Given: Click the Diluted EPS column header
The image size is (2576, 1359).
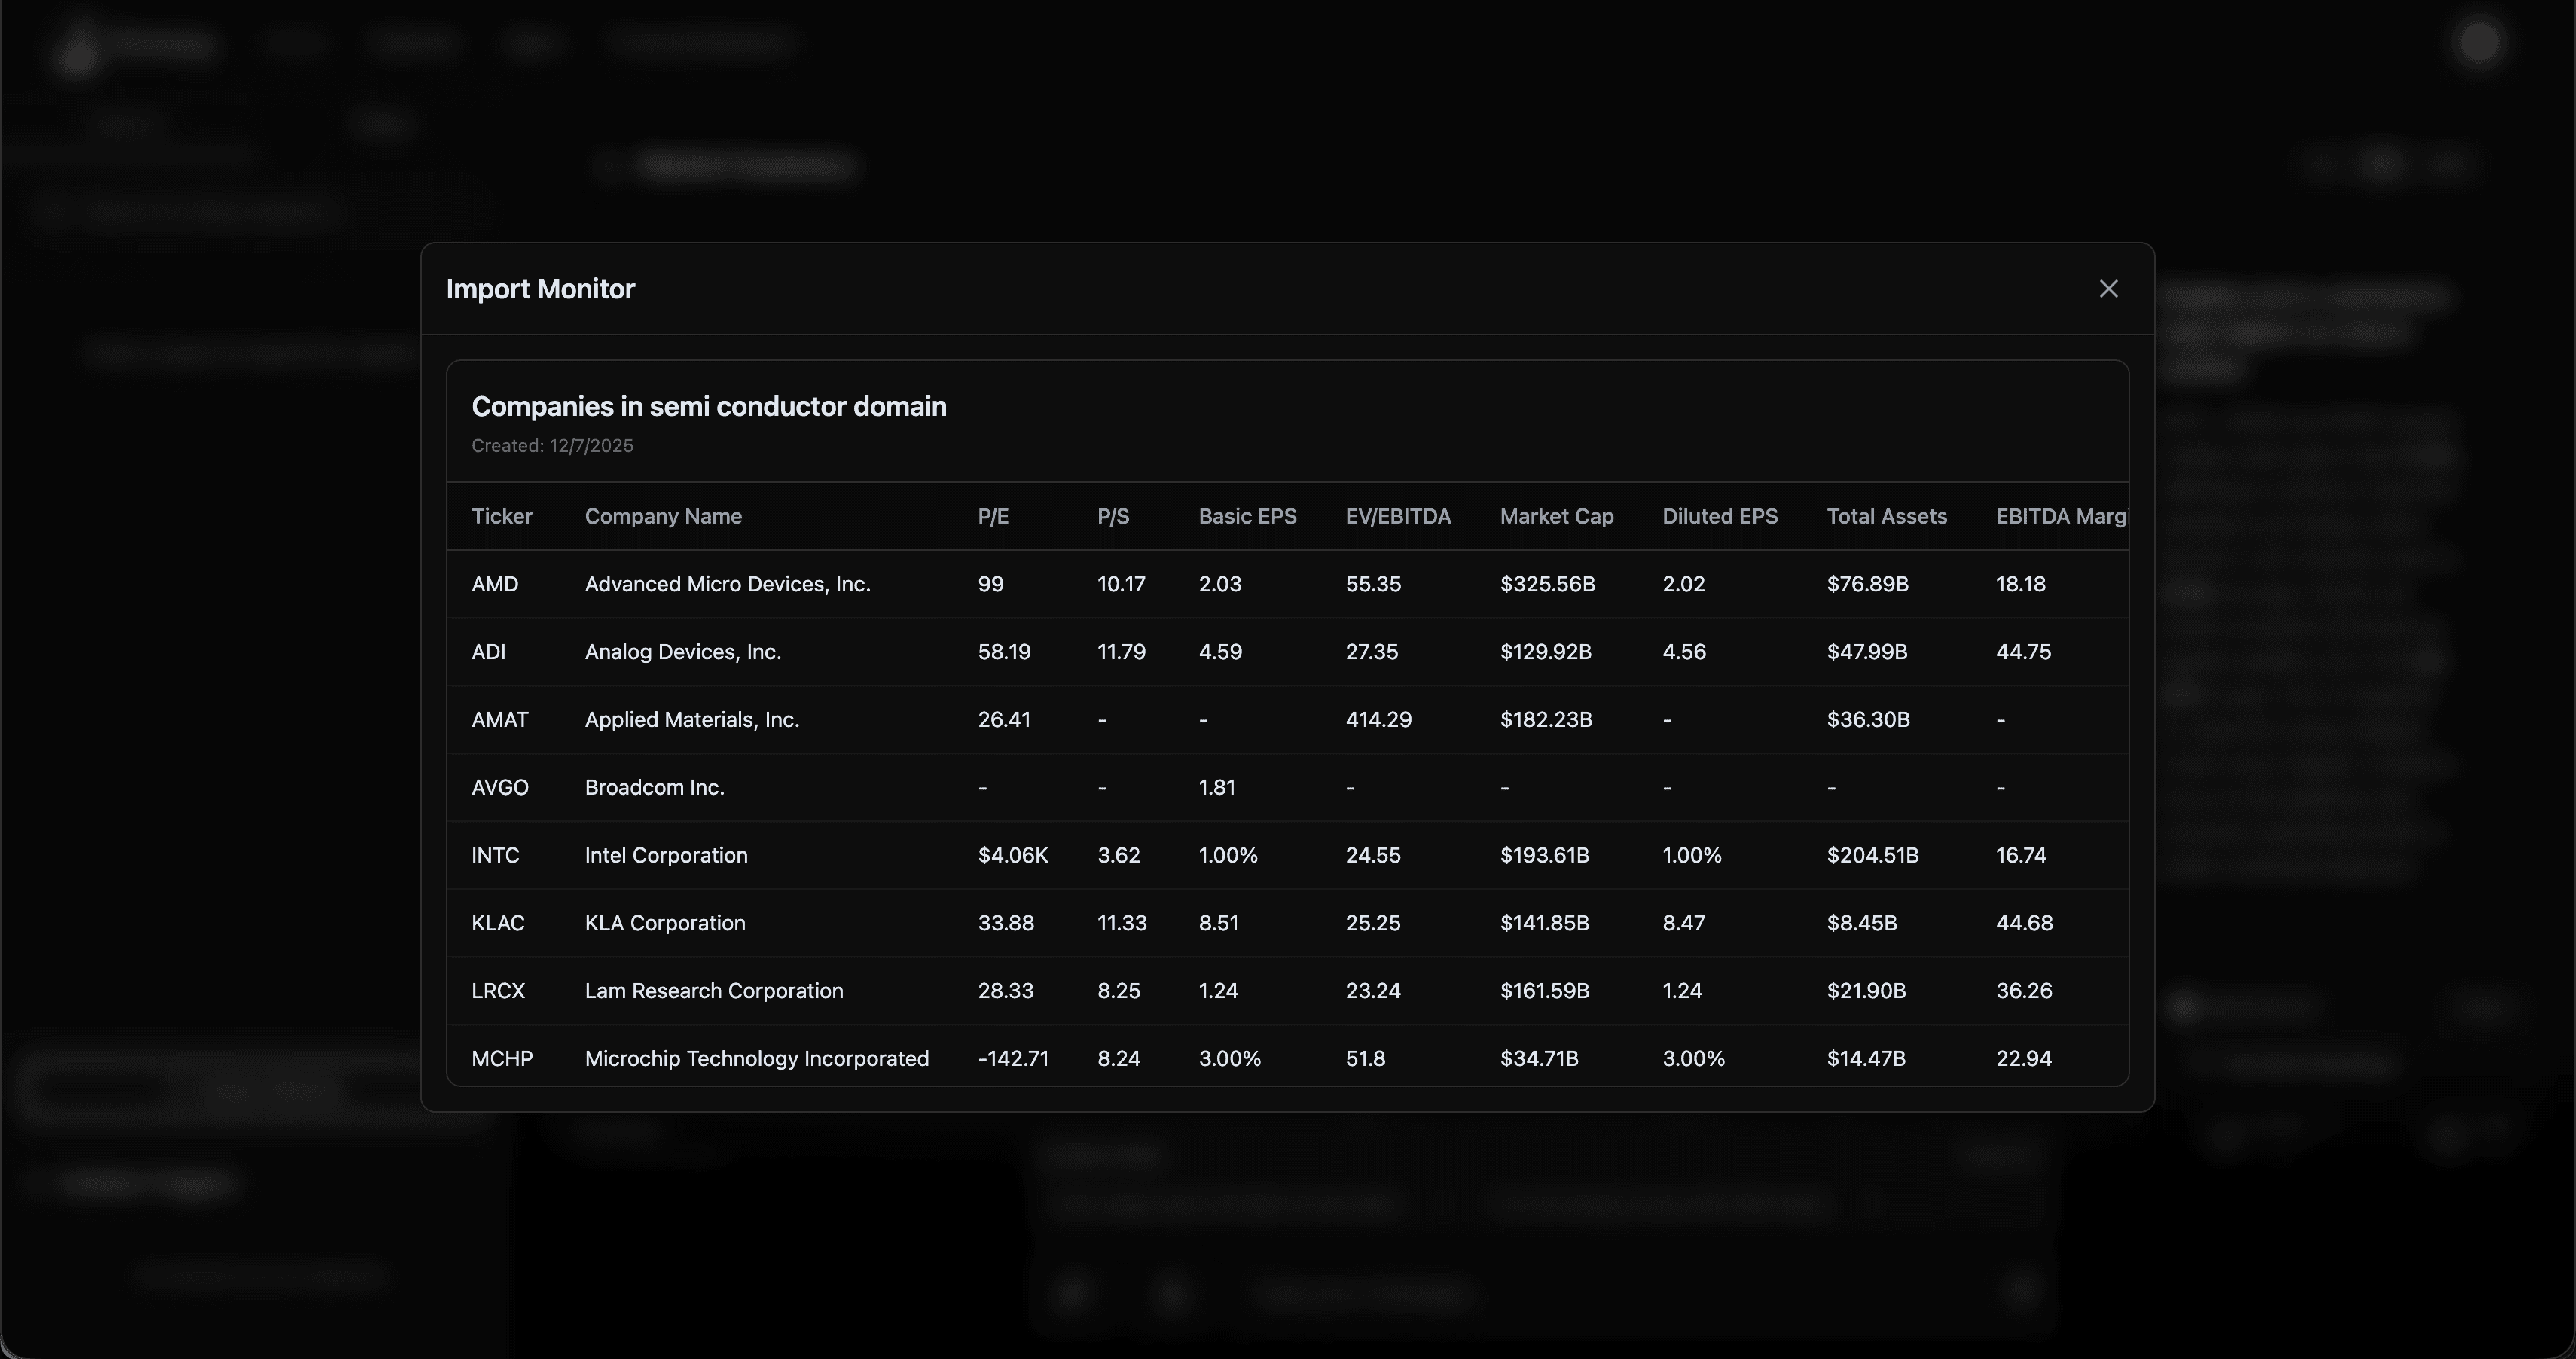Looking at the screenshot, I should pyautogui.click(x=1719, y=516).
